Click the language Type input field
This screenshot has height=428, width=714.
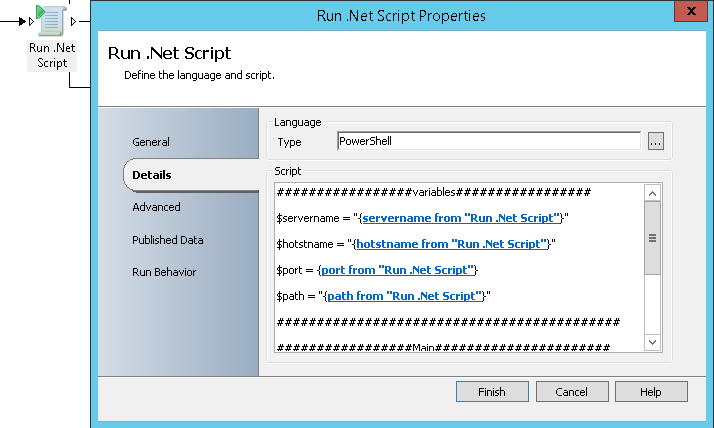[489, 141]
